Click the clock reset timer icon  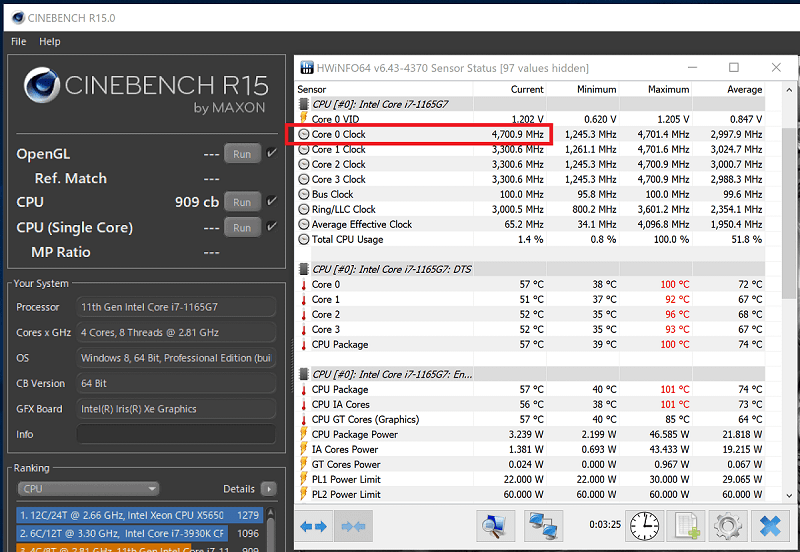pyautogui.click(x=644, y=526)
